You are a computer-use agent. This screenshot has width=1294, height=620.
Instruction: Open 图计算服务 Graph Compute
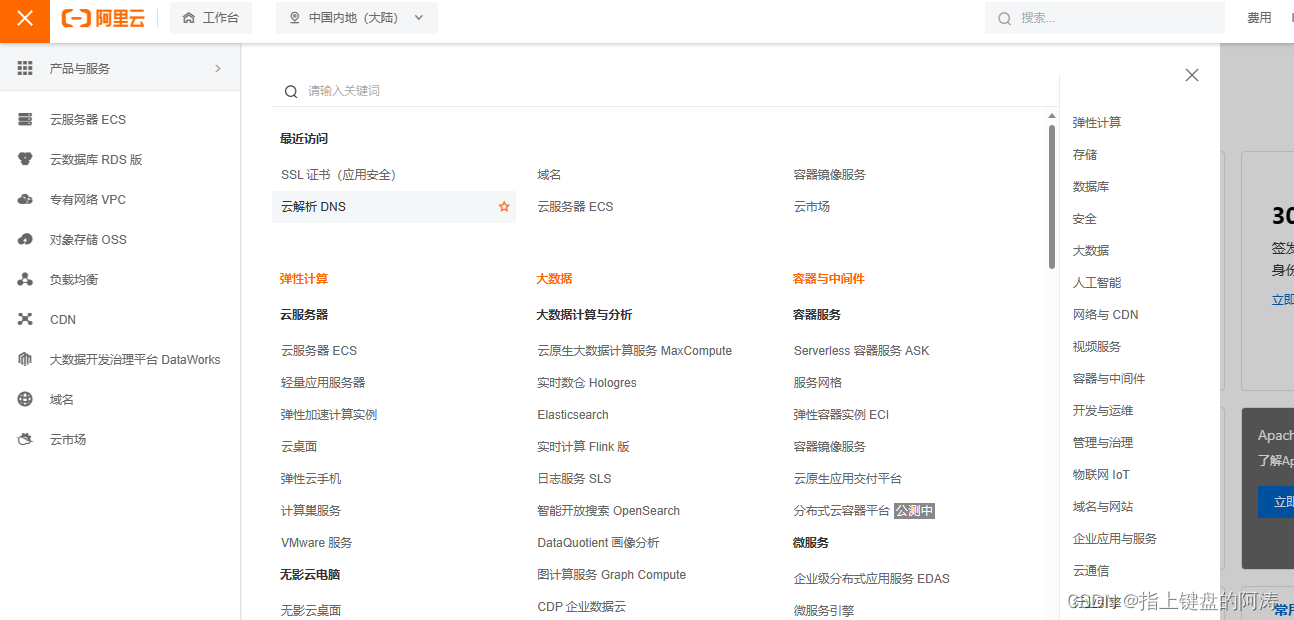click(x=612, y=575)
